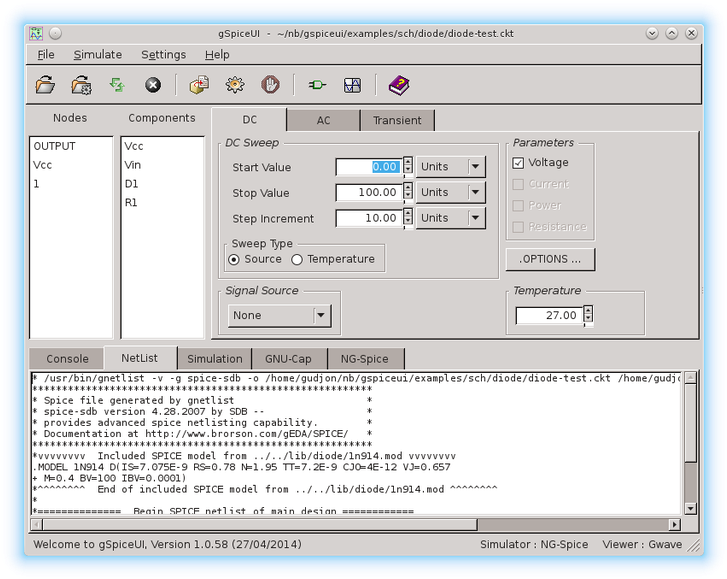Screen dimensions: 727x579
Task: Run the simulation with gear icon
Action: [x=235, y=85]
